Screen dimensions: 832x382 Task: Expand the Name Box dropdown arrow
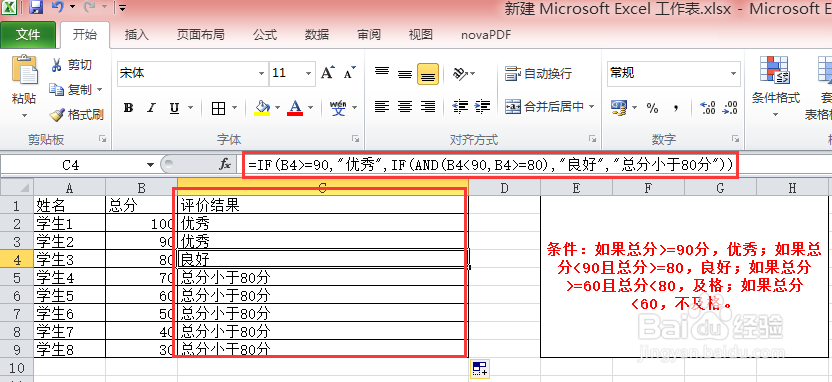(150, 165)
